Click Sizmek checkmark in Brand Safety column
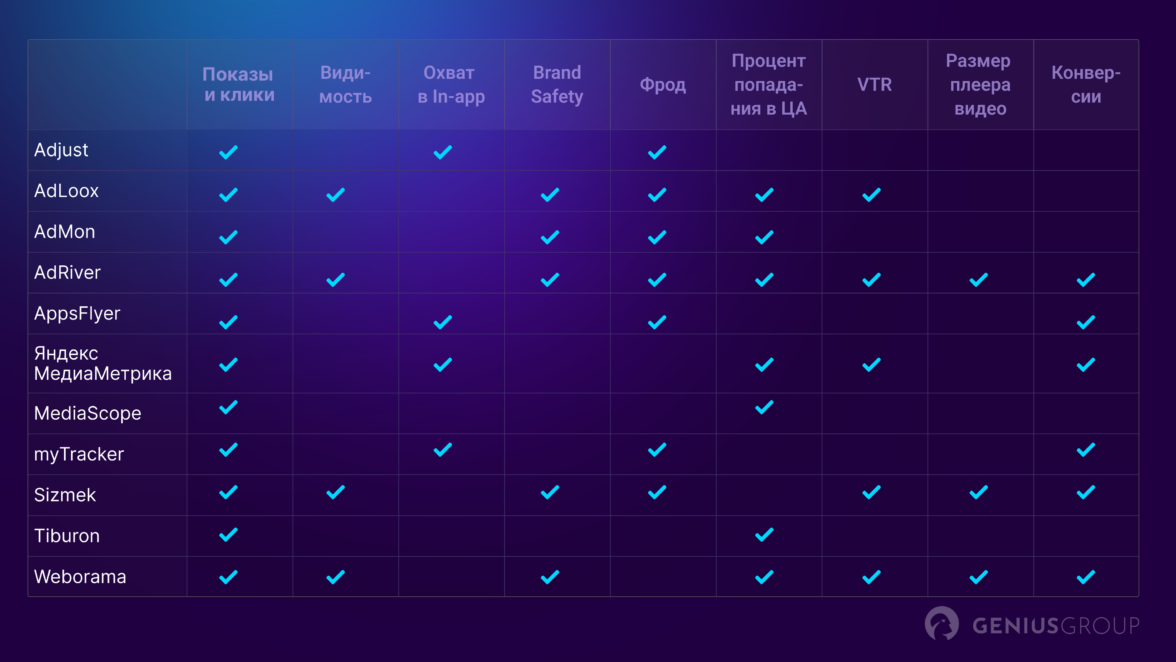This screenshot has width=1176, height=662. tap(549, 492)
